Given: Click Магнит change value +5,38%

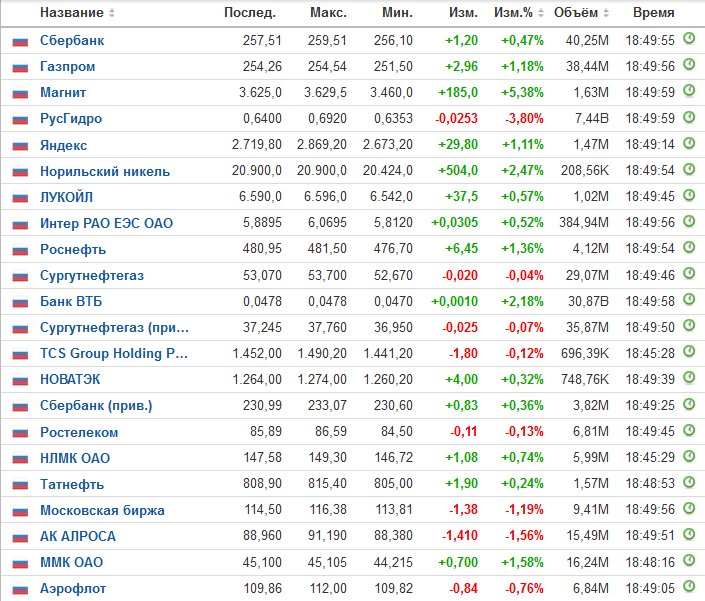Looking at the screenshot, I should click(522, 93).
